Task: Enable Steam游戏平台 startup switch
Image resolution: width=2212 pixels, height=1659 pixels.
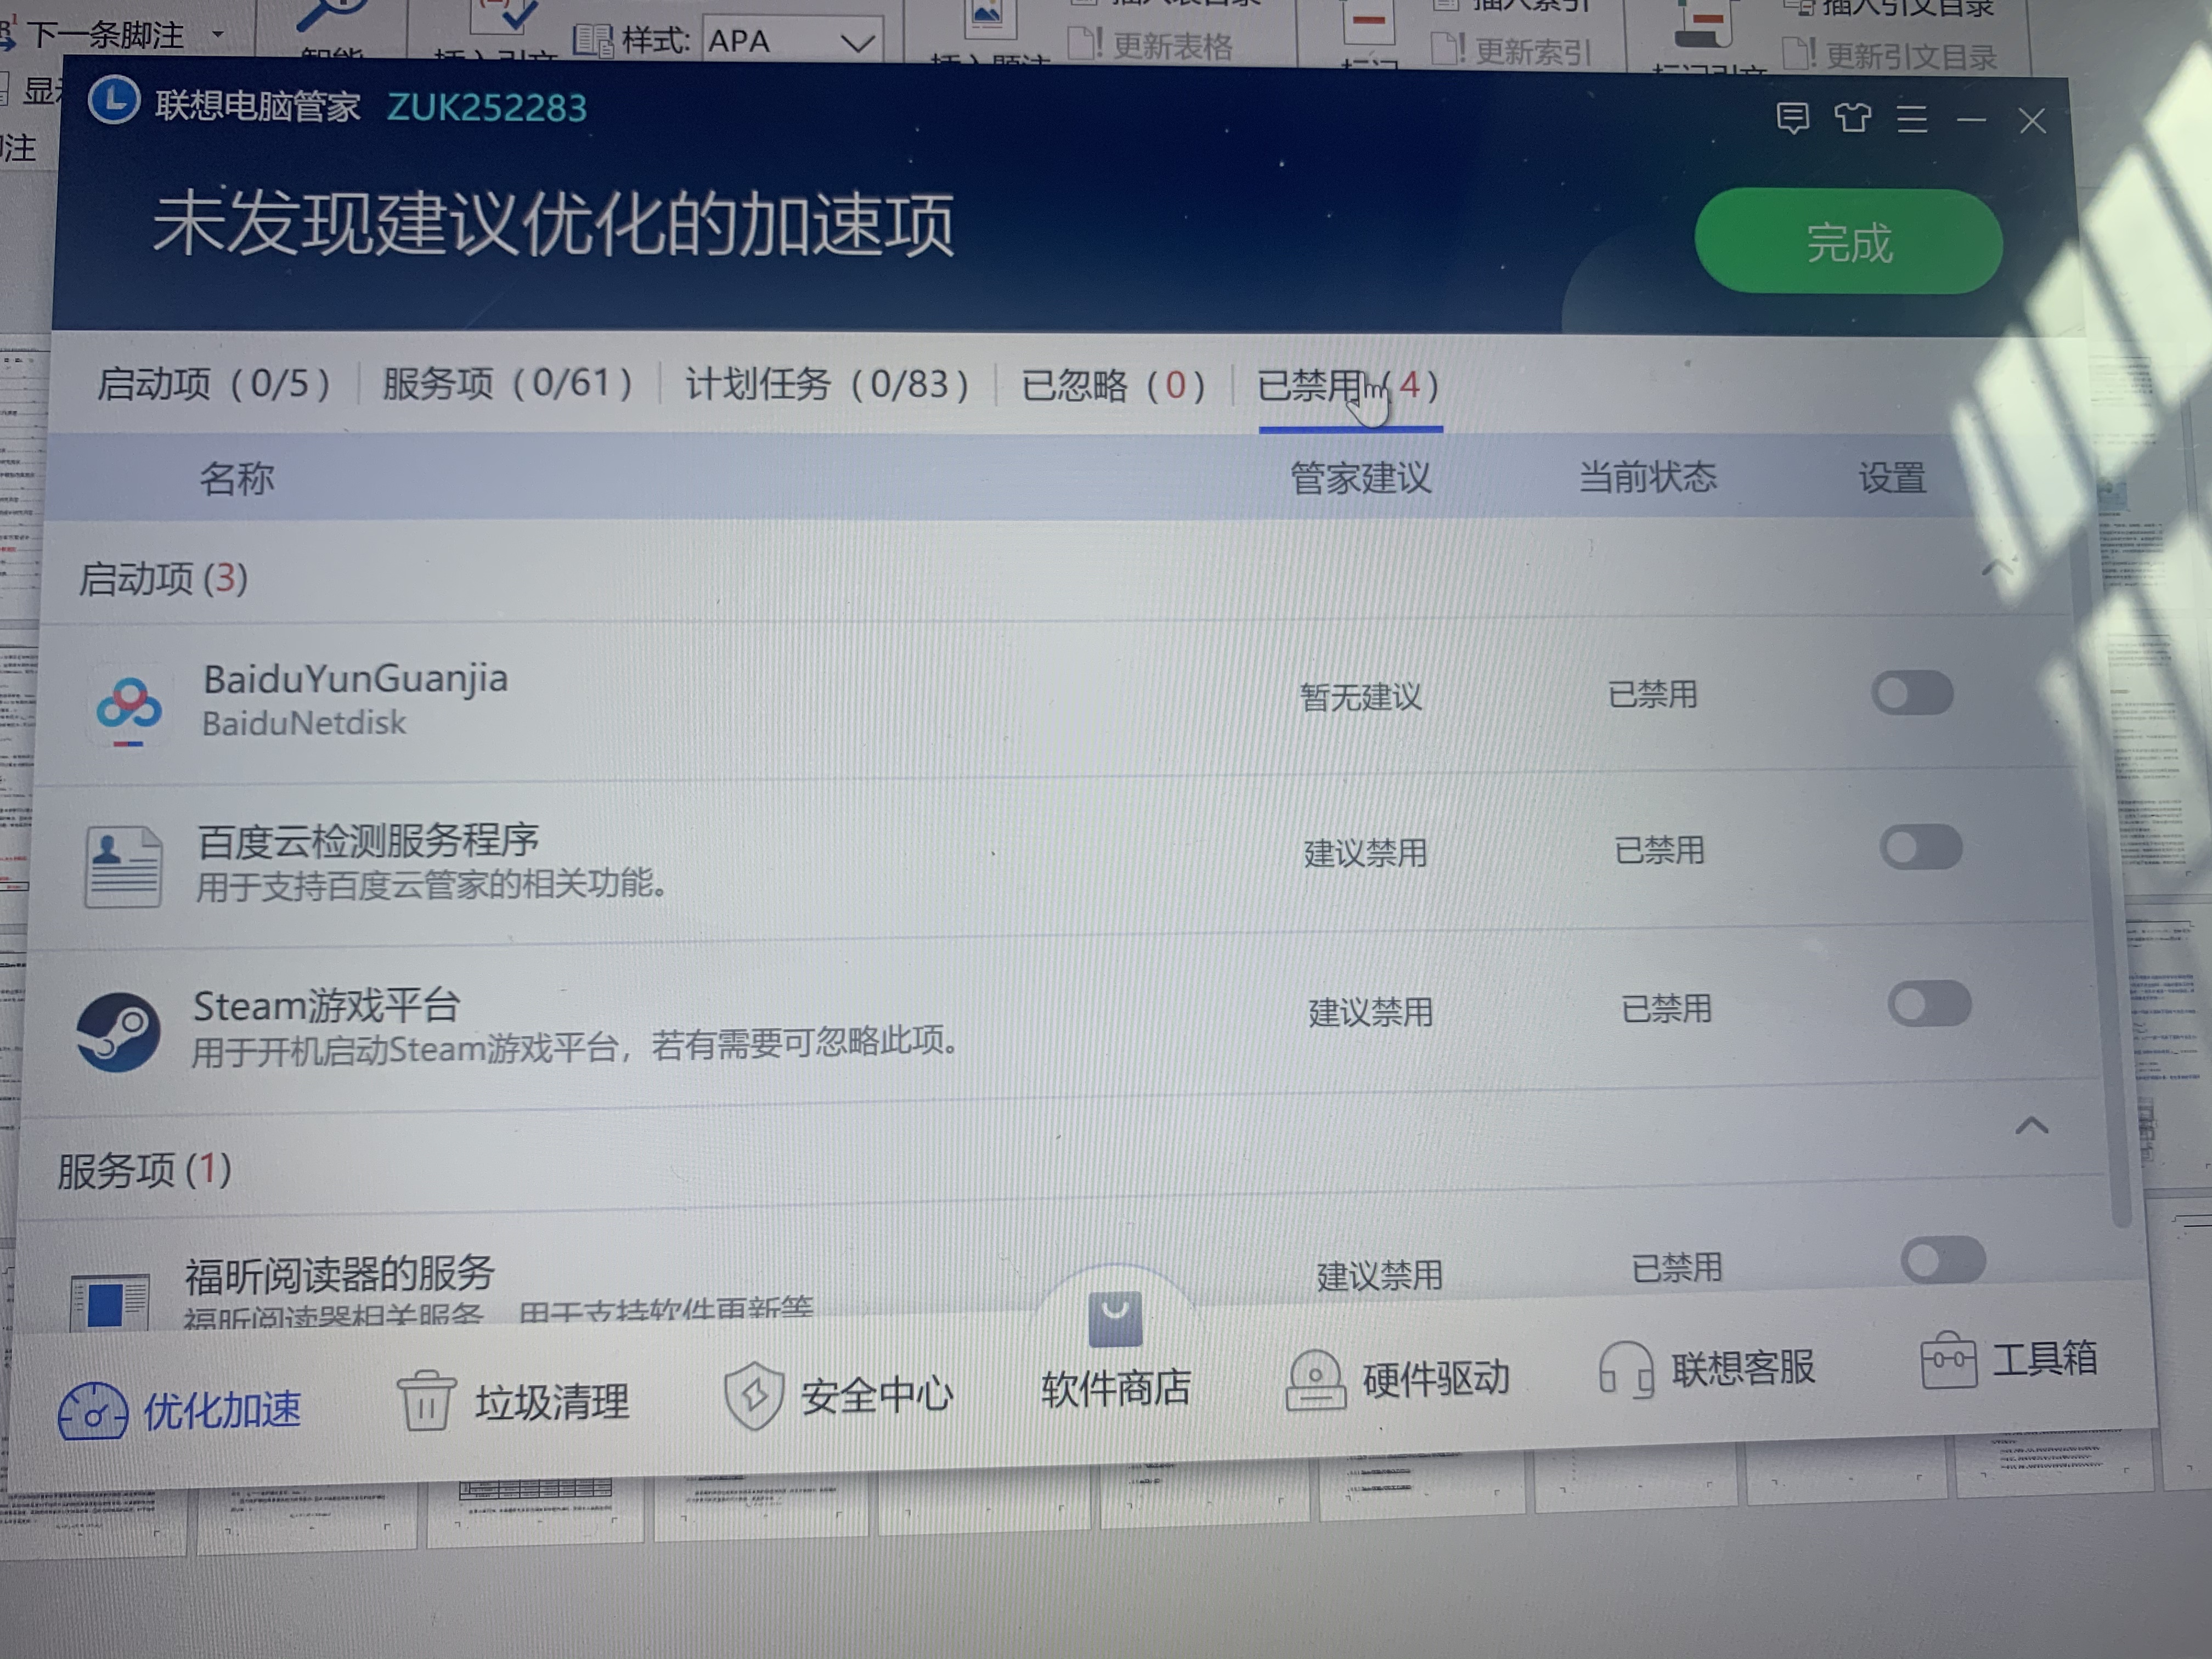Action: (1929, 1004)
